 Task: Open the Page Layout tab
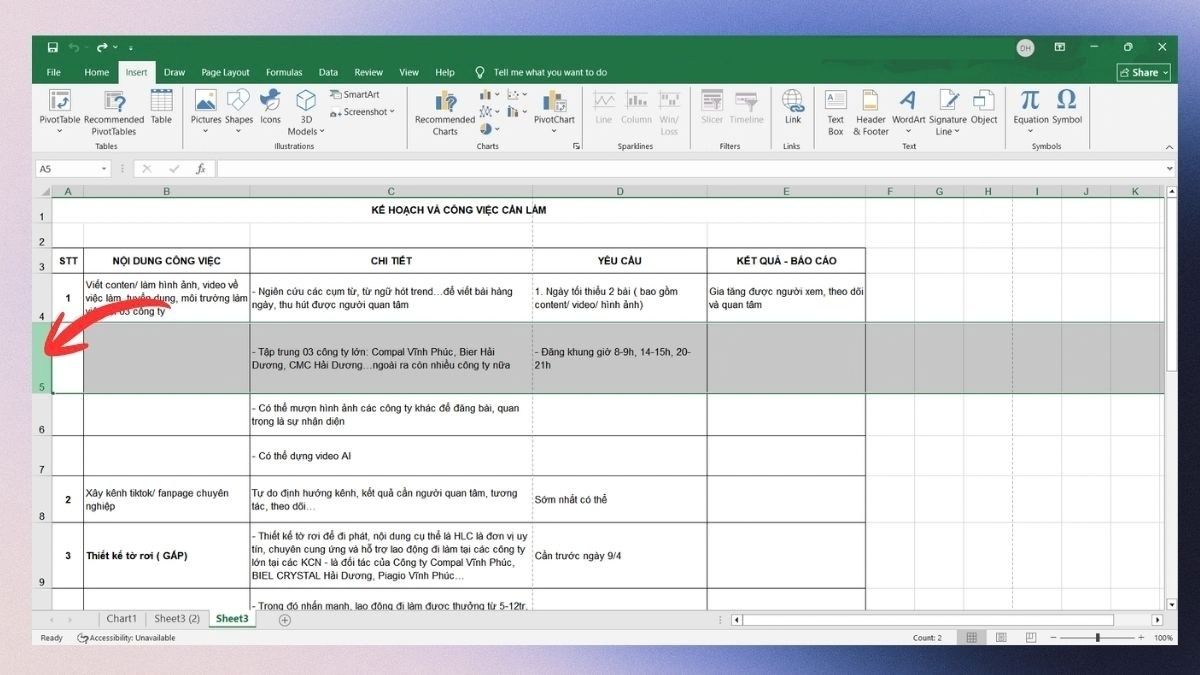[225, 72]
